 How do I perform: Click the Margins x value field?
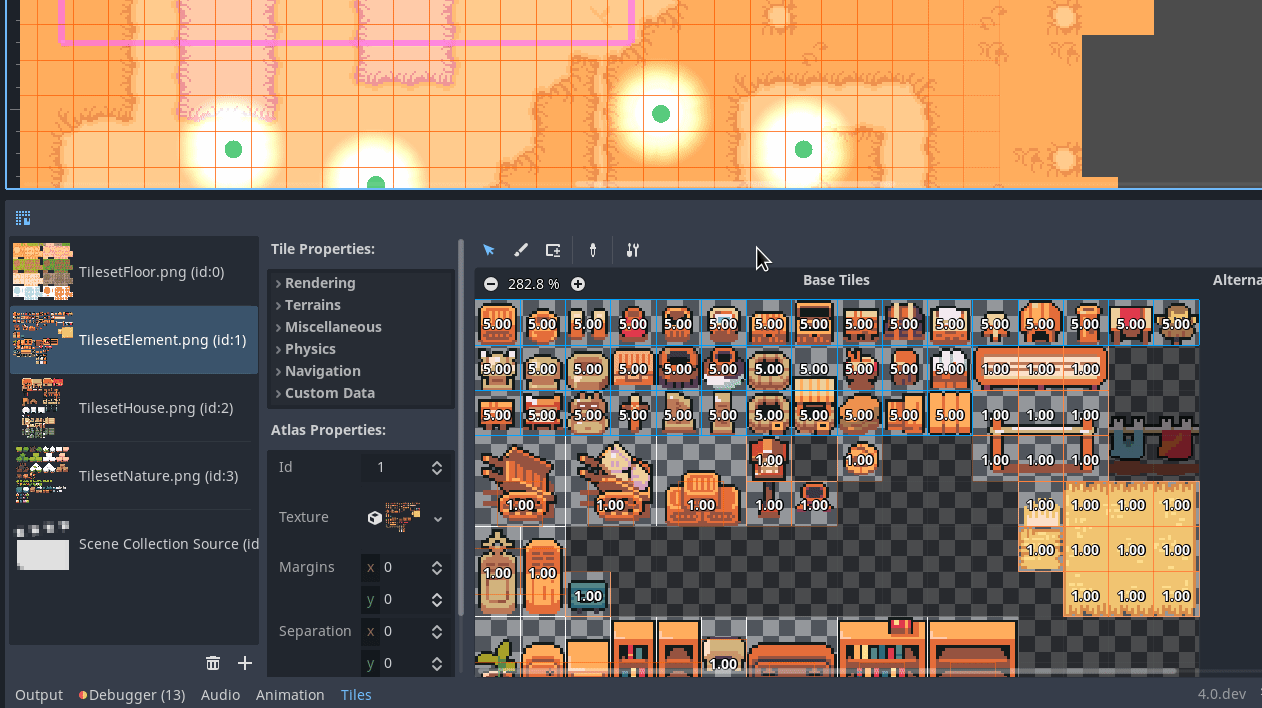click(404, 567)
